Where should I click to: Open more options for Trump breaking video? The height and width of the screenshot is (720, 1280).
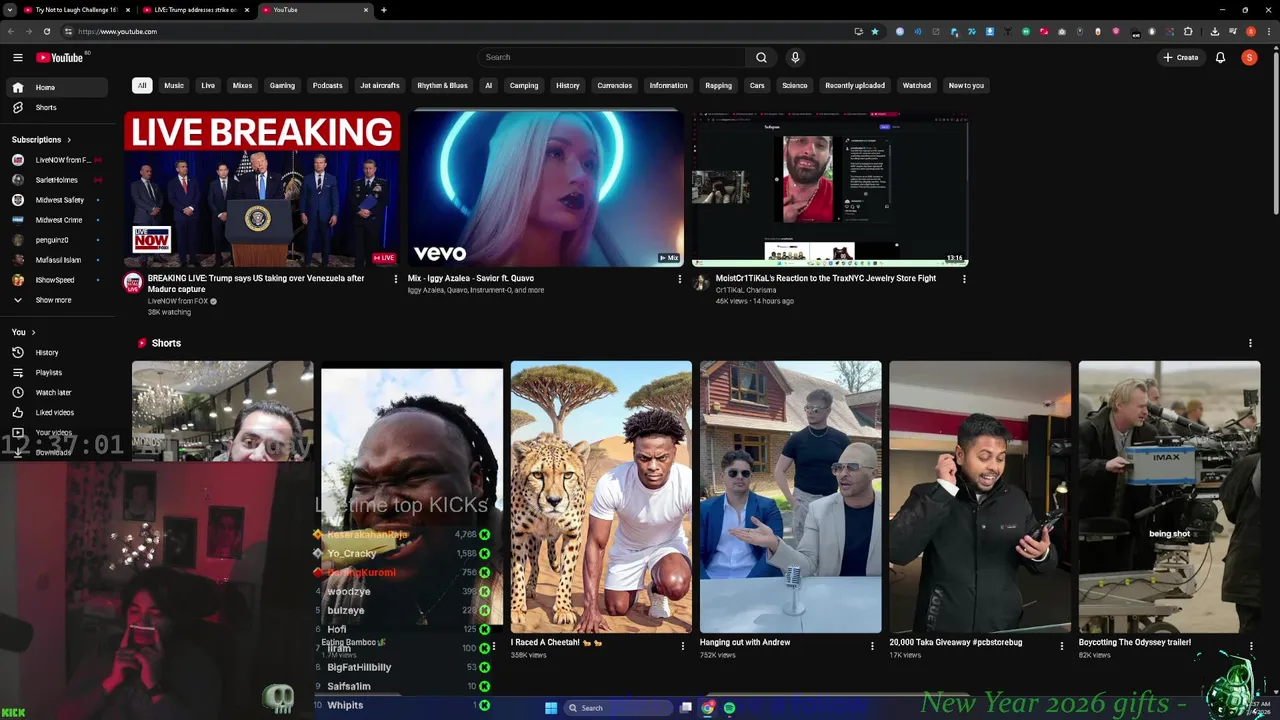tap(395, 279)
